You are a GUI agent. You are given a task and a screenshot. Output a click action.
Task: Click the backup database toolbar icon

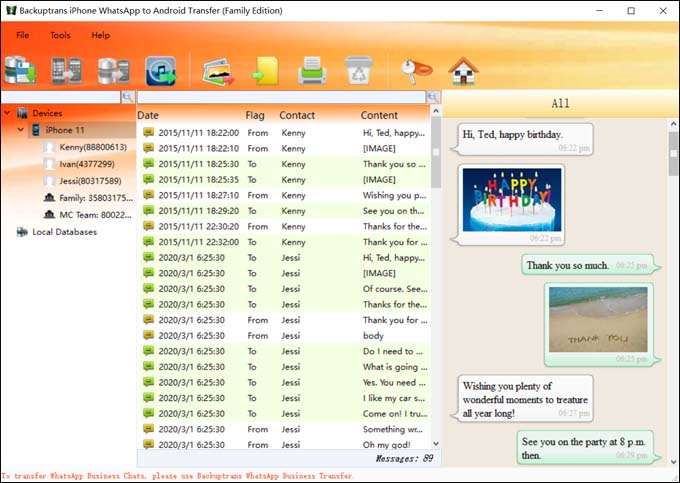20,70
